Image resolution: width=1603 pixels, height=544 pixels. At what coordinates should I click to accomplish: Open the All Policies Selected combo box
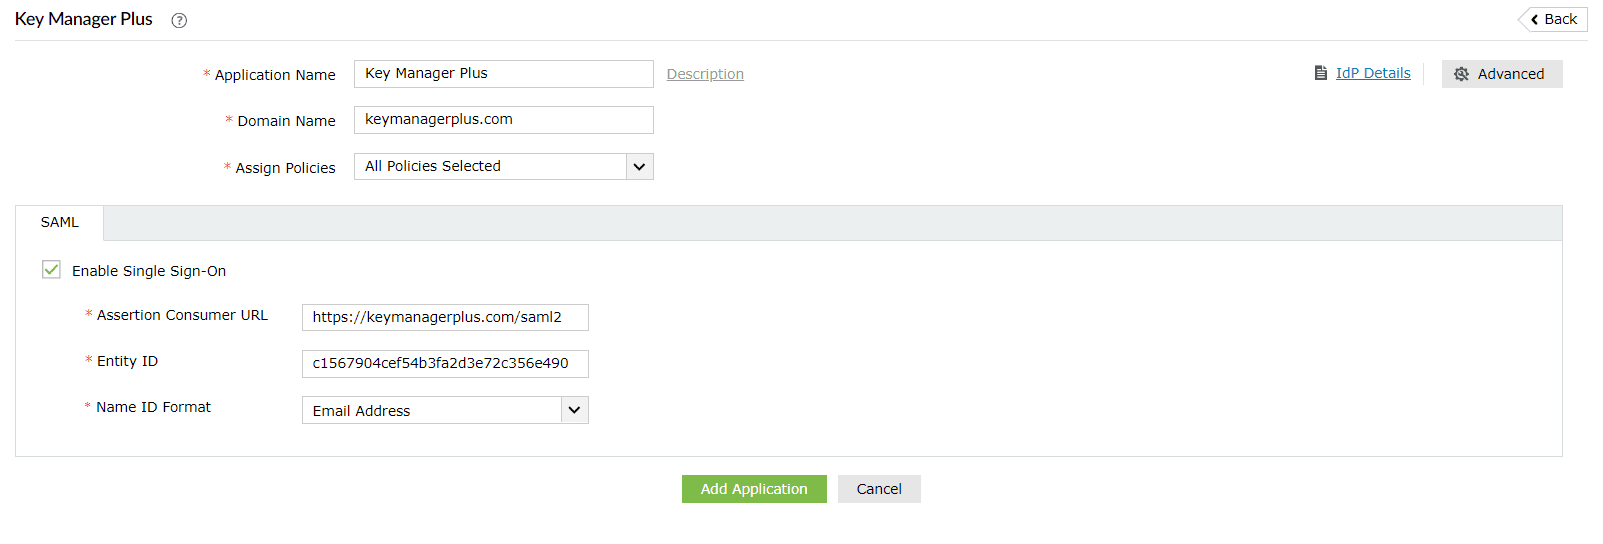point(490,167)
